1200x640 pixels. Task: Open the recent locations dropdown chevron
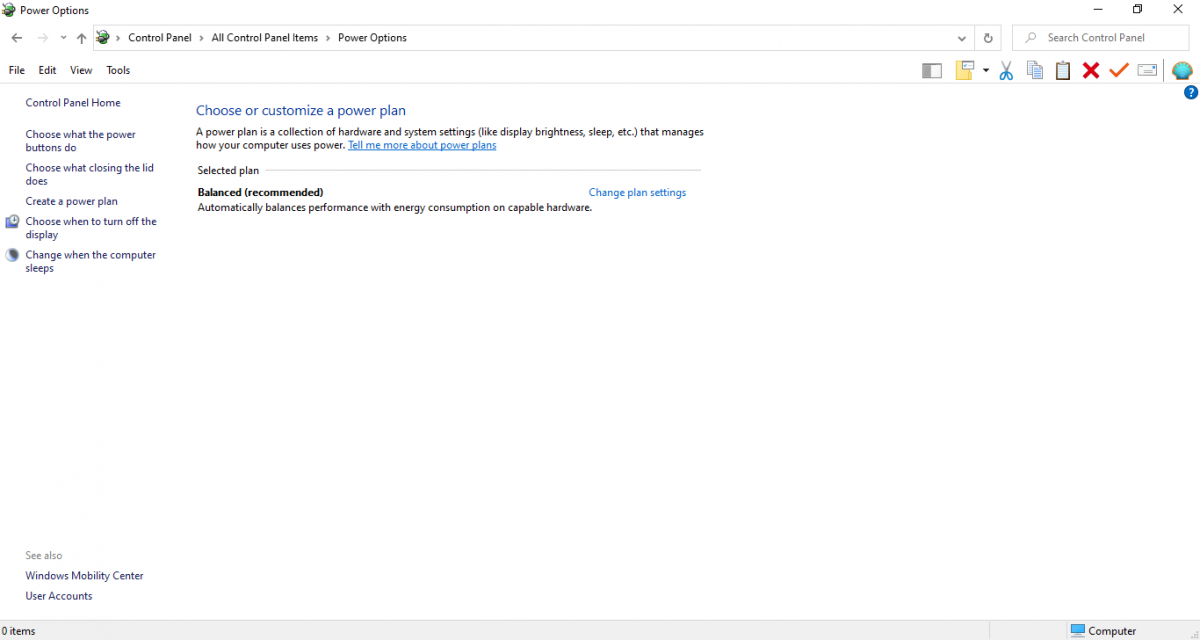[63, 38]
